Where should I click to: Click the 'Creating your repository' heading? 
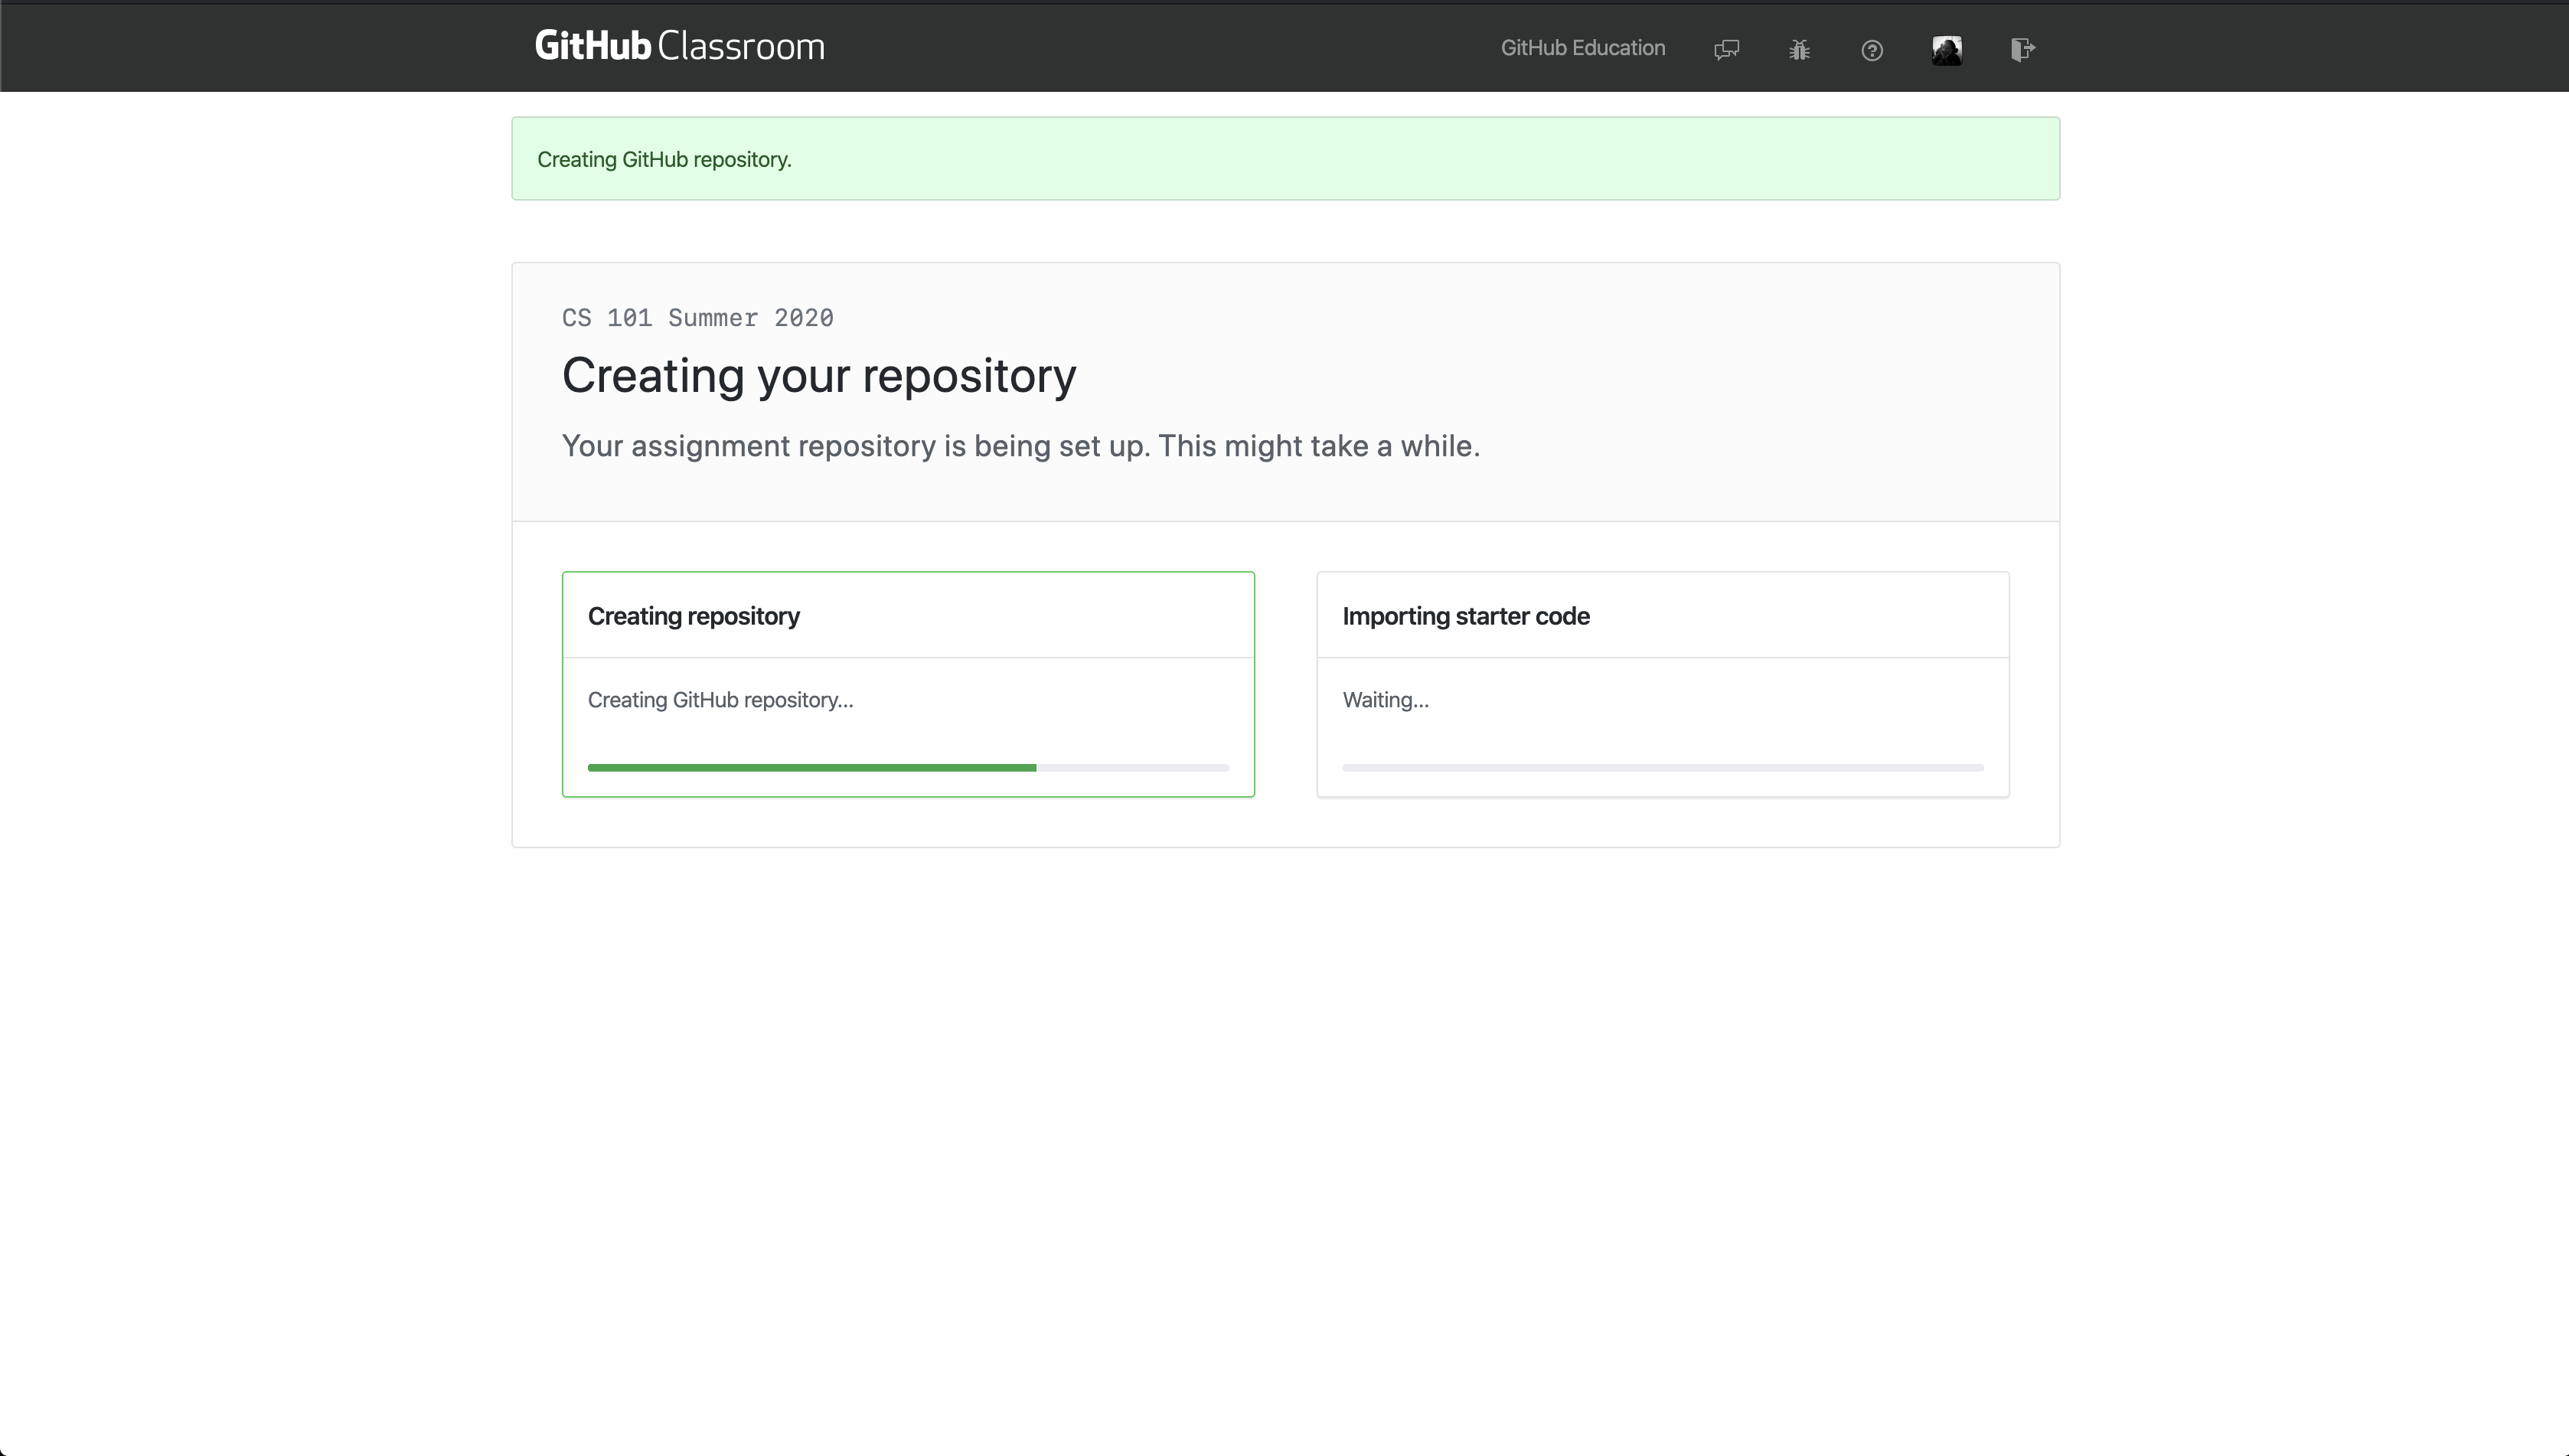(819, 376)
